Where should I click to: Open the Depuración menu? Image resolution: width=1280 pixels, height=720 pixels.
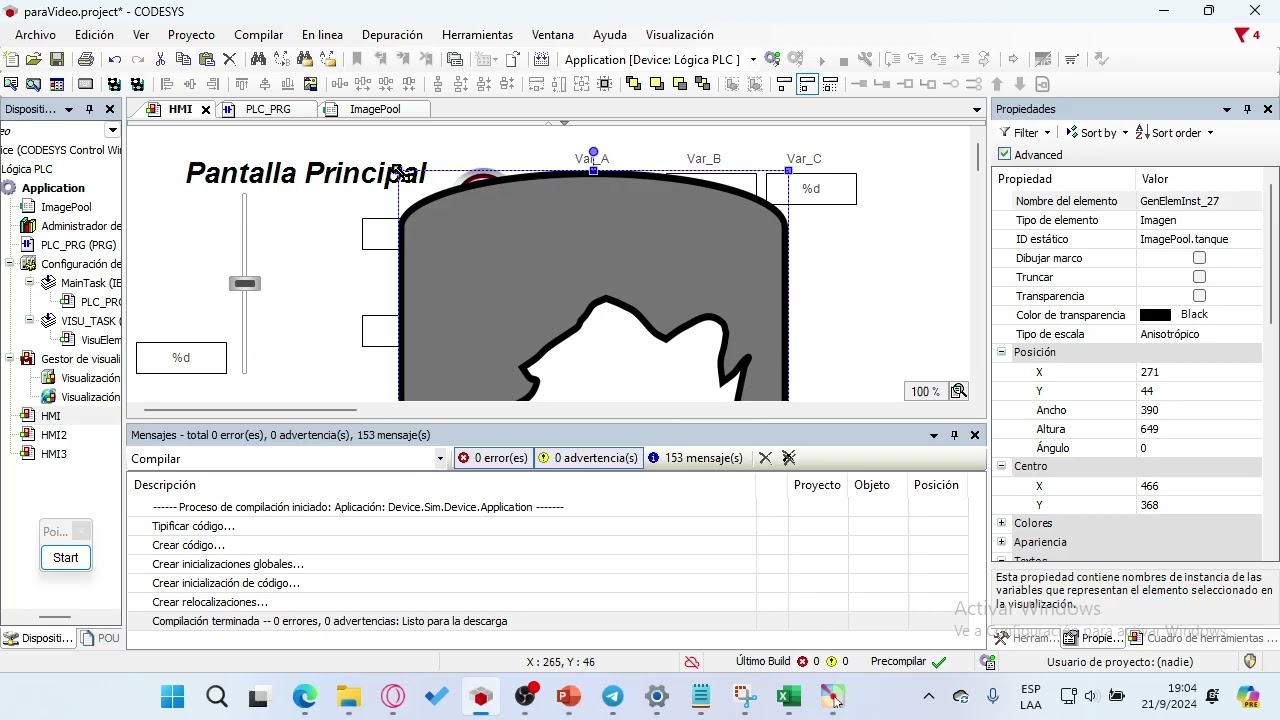(x=392, y=35)
